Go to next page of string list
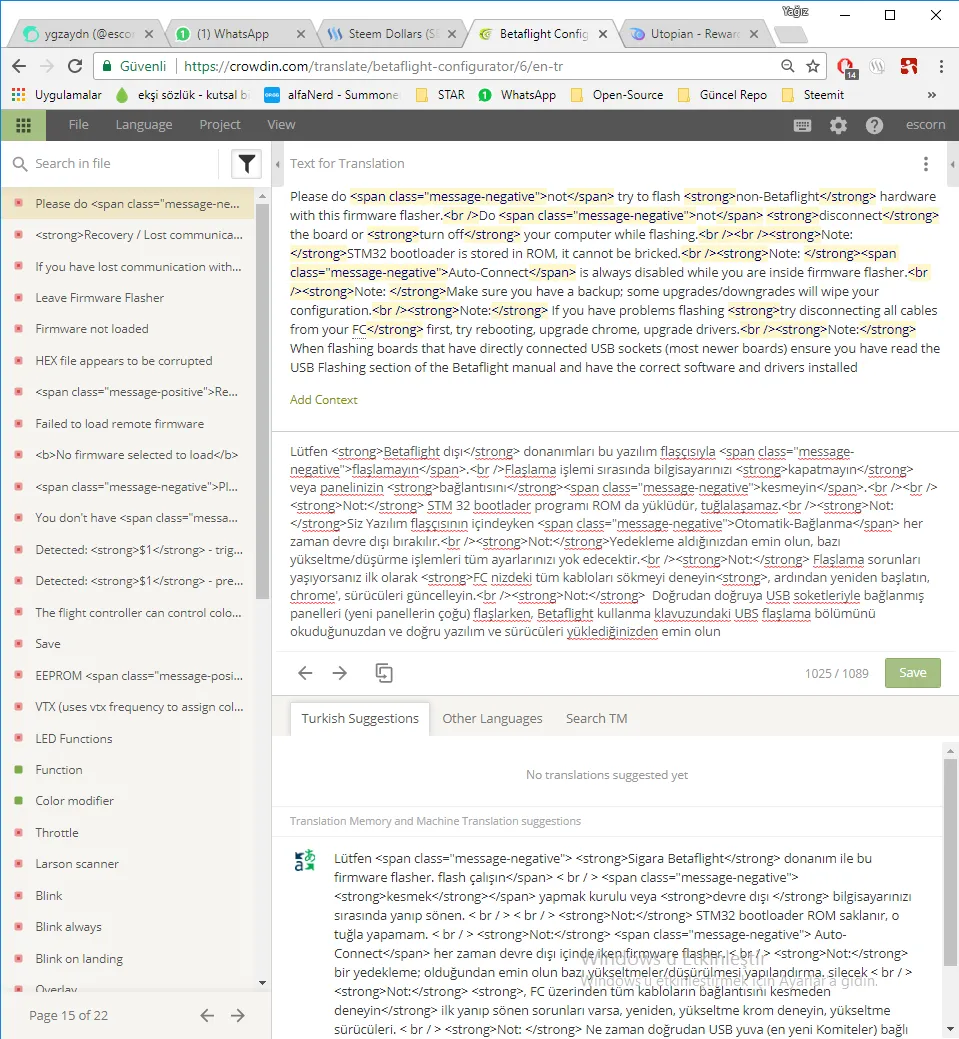This screenshot has width=959, height=1039. click(238, 1015)
